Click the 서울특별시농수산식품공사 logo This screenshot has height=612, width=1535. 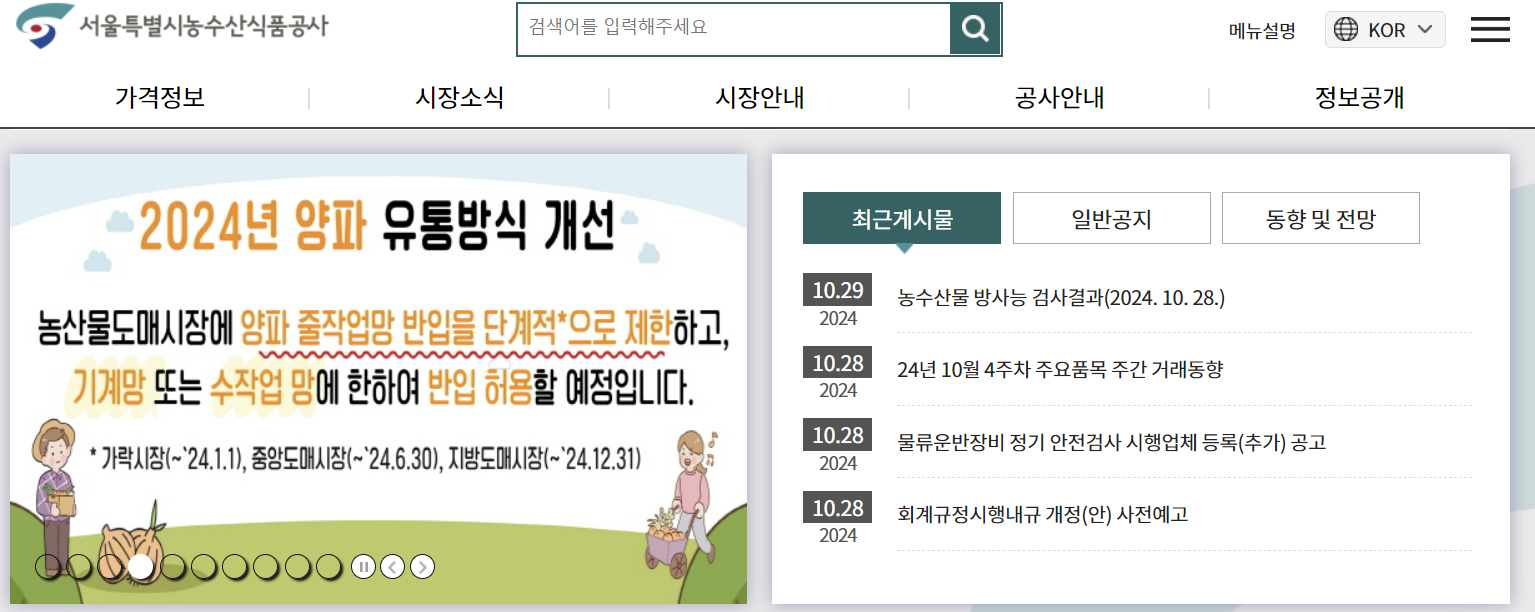tap(172, 26)
